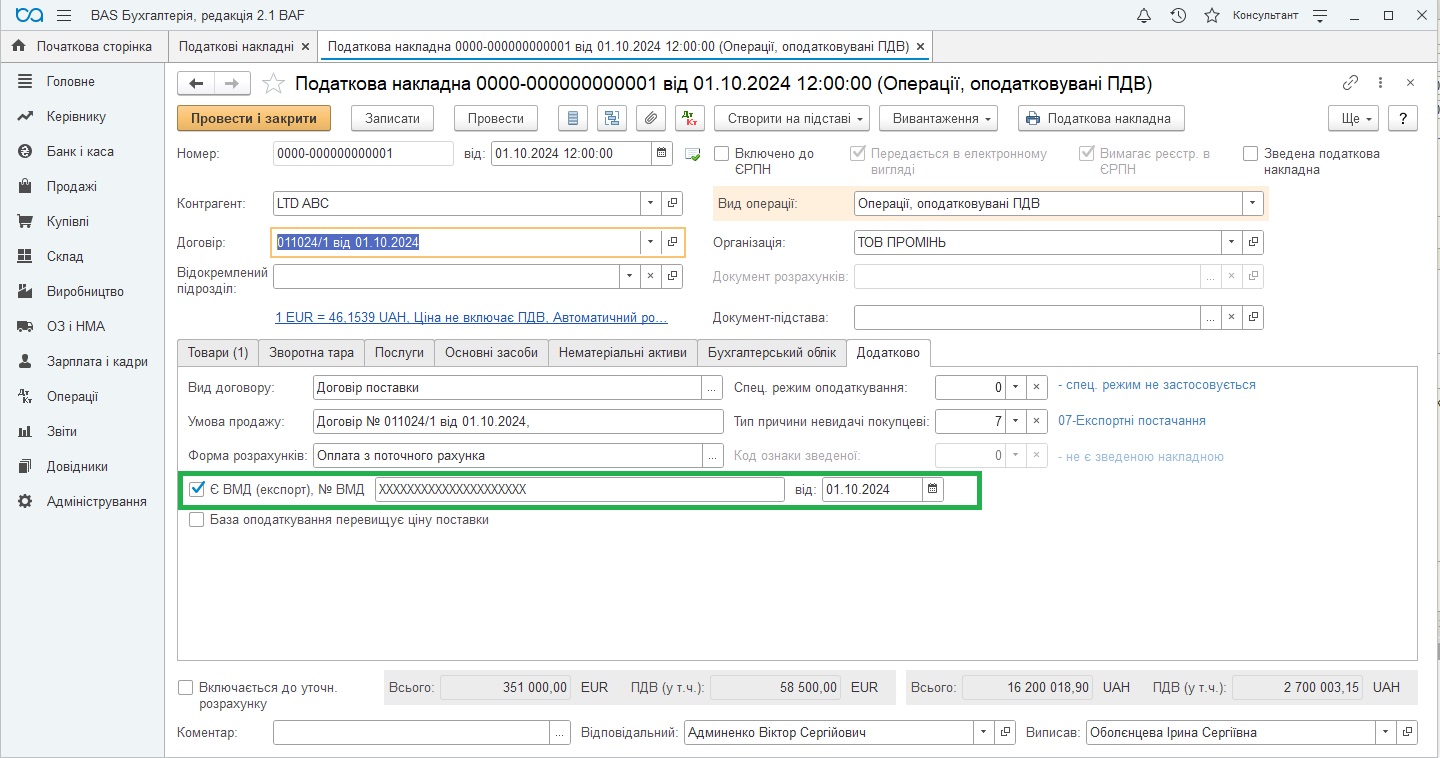Image resolution: width=1440 pixels, height=758 pixels.
Task: Open the EUR exchange rate and price link
Action: (x=471, y=317)
